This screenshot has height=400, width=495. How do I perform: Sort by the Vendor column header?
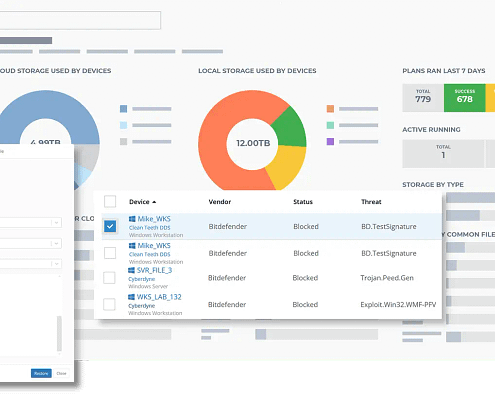pos(220,202)
